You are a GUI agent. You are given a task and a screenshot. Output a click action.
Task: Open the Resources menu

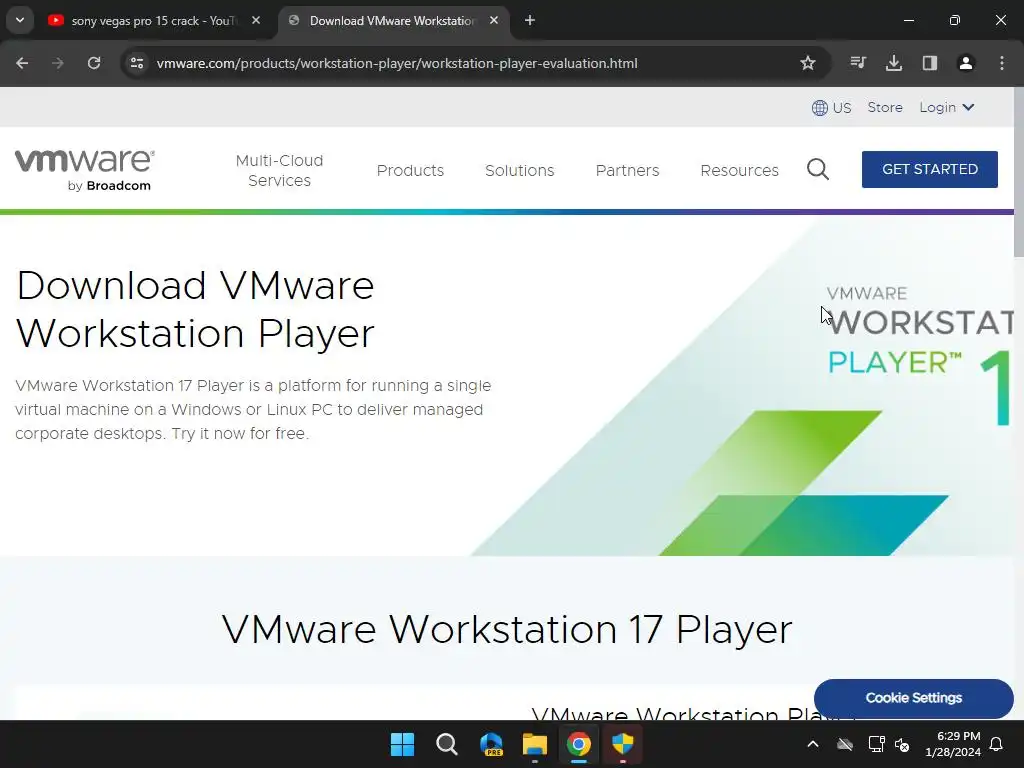pyautogui.click(x=739, y=170)
